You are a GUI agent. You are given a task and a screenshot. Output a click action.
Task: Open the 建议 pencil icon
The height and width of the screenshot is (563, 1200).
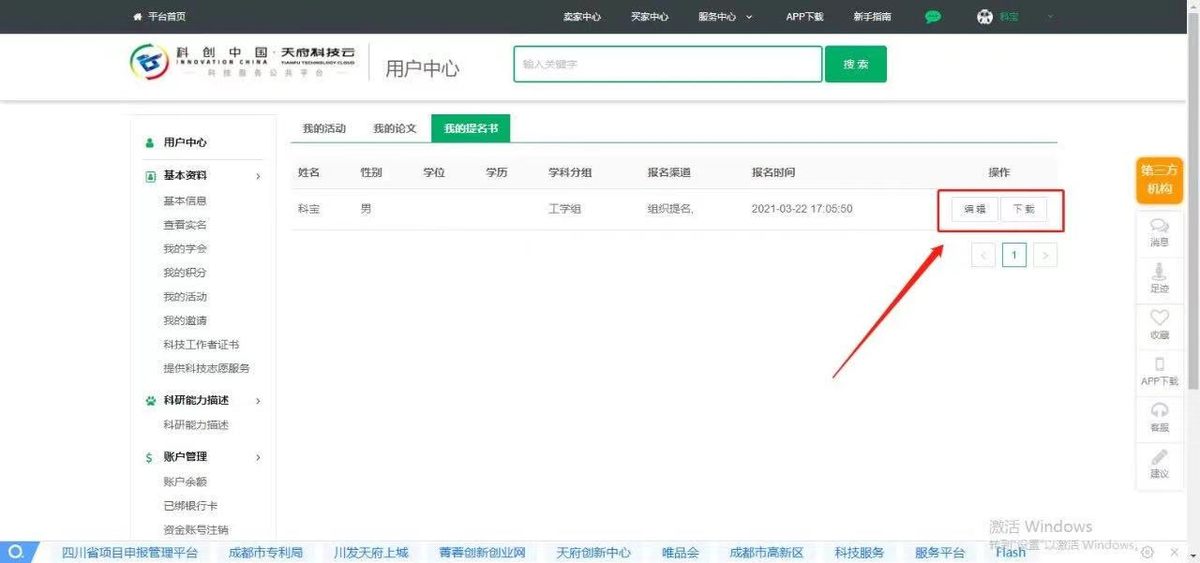tap(1159, 458)
